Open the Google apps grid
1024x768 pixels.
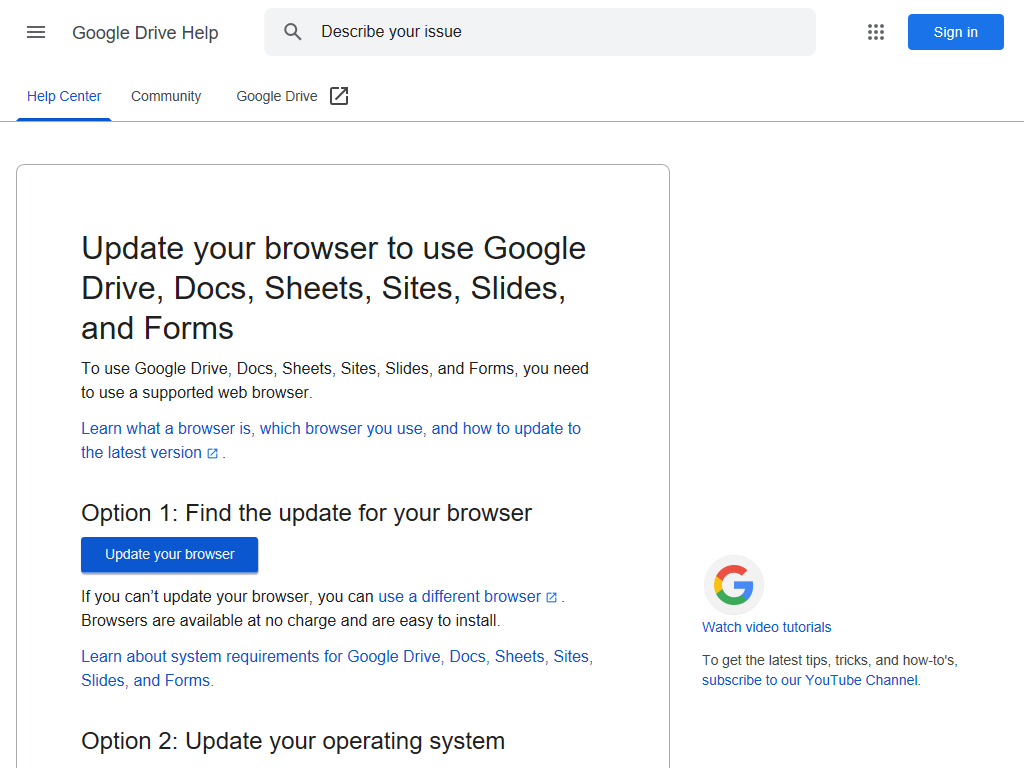pyautogui.click(x=876, y=32)
